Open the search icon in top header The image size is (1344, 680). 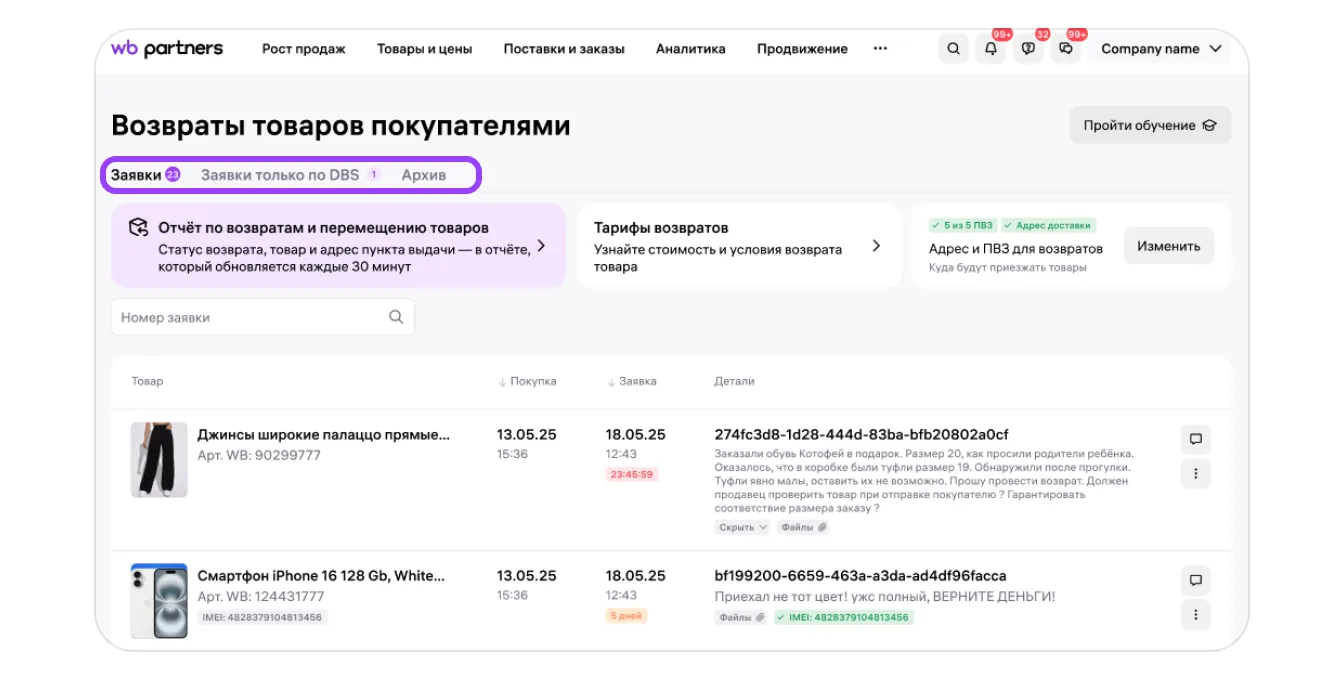(953, 49)
